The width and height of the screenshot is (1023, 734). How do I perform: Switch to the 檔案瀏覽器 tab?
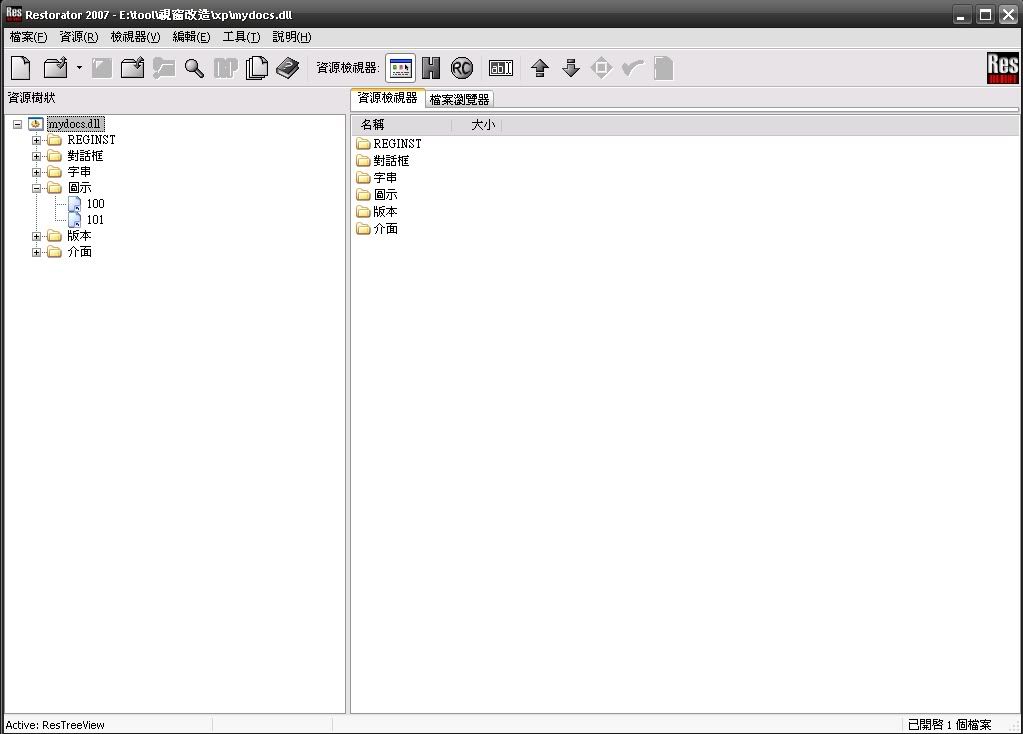click(459, 100)
